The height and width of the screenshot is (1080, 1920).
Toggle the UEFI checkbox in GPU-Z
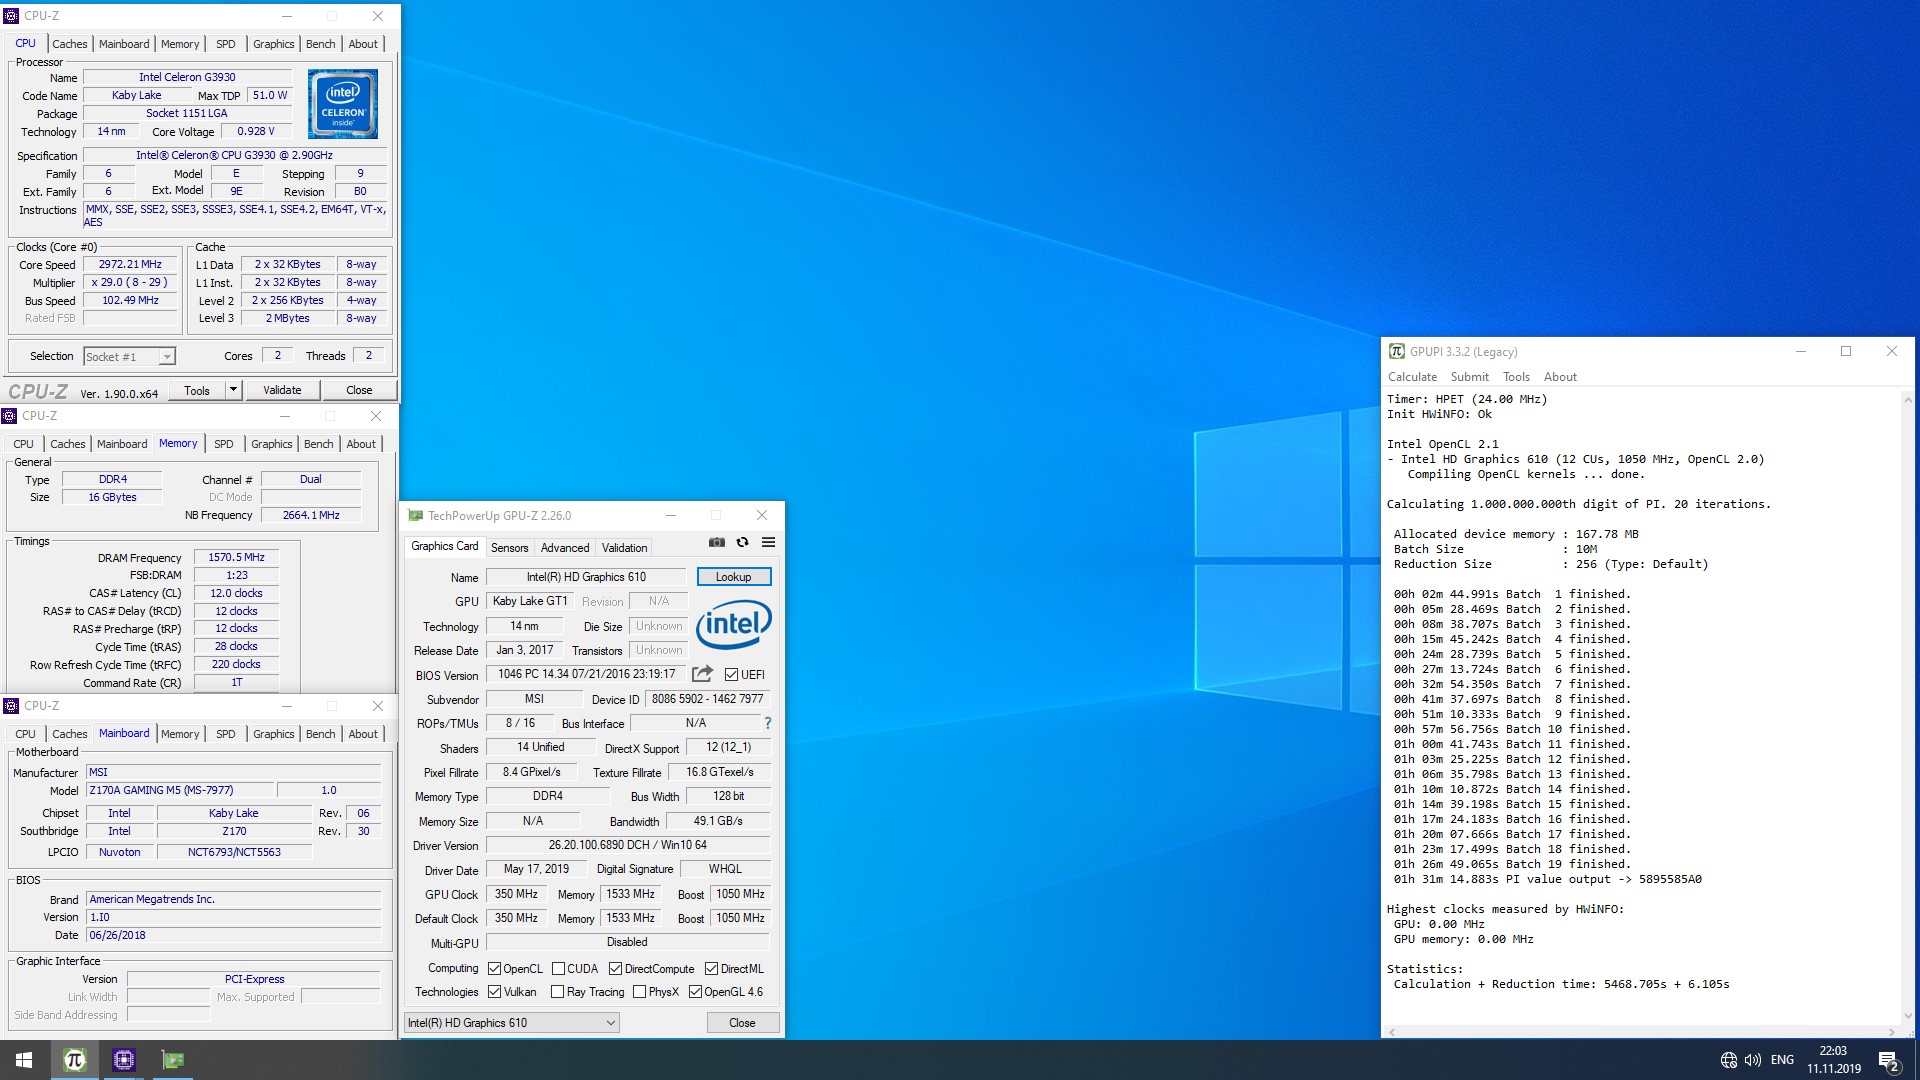click(x=732, y=674)
